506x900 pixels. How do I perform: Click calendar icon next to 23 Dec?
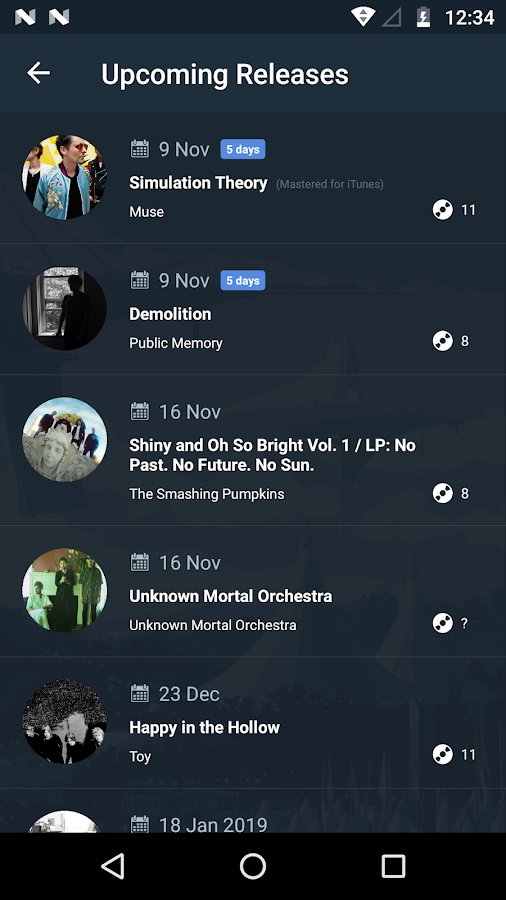tap(139, 693)
